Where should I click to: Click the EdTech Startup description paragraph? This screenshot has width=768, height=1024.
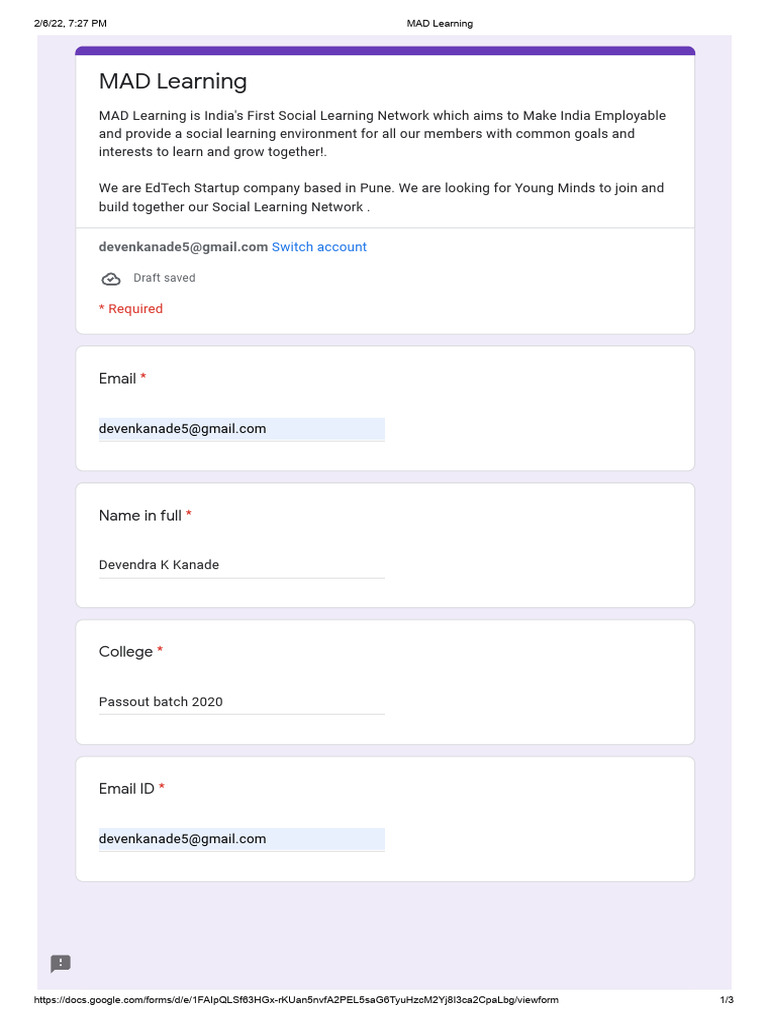(381, 197)
